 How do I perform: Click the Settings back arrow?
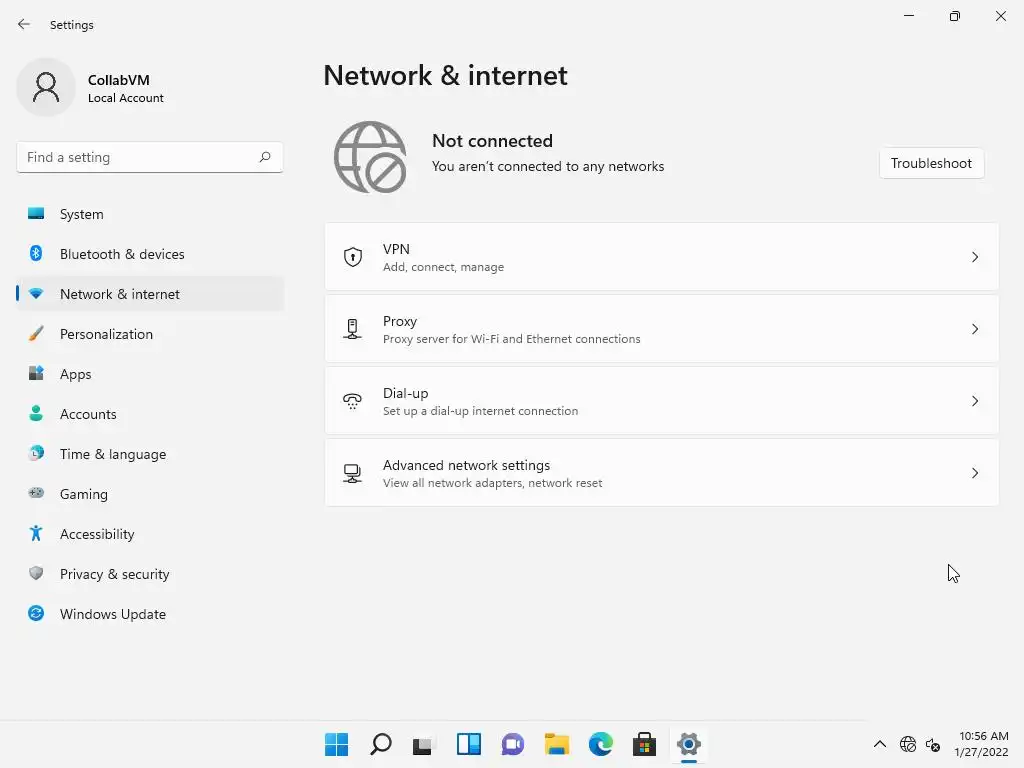point(24,25)
